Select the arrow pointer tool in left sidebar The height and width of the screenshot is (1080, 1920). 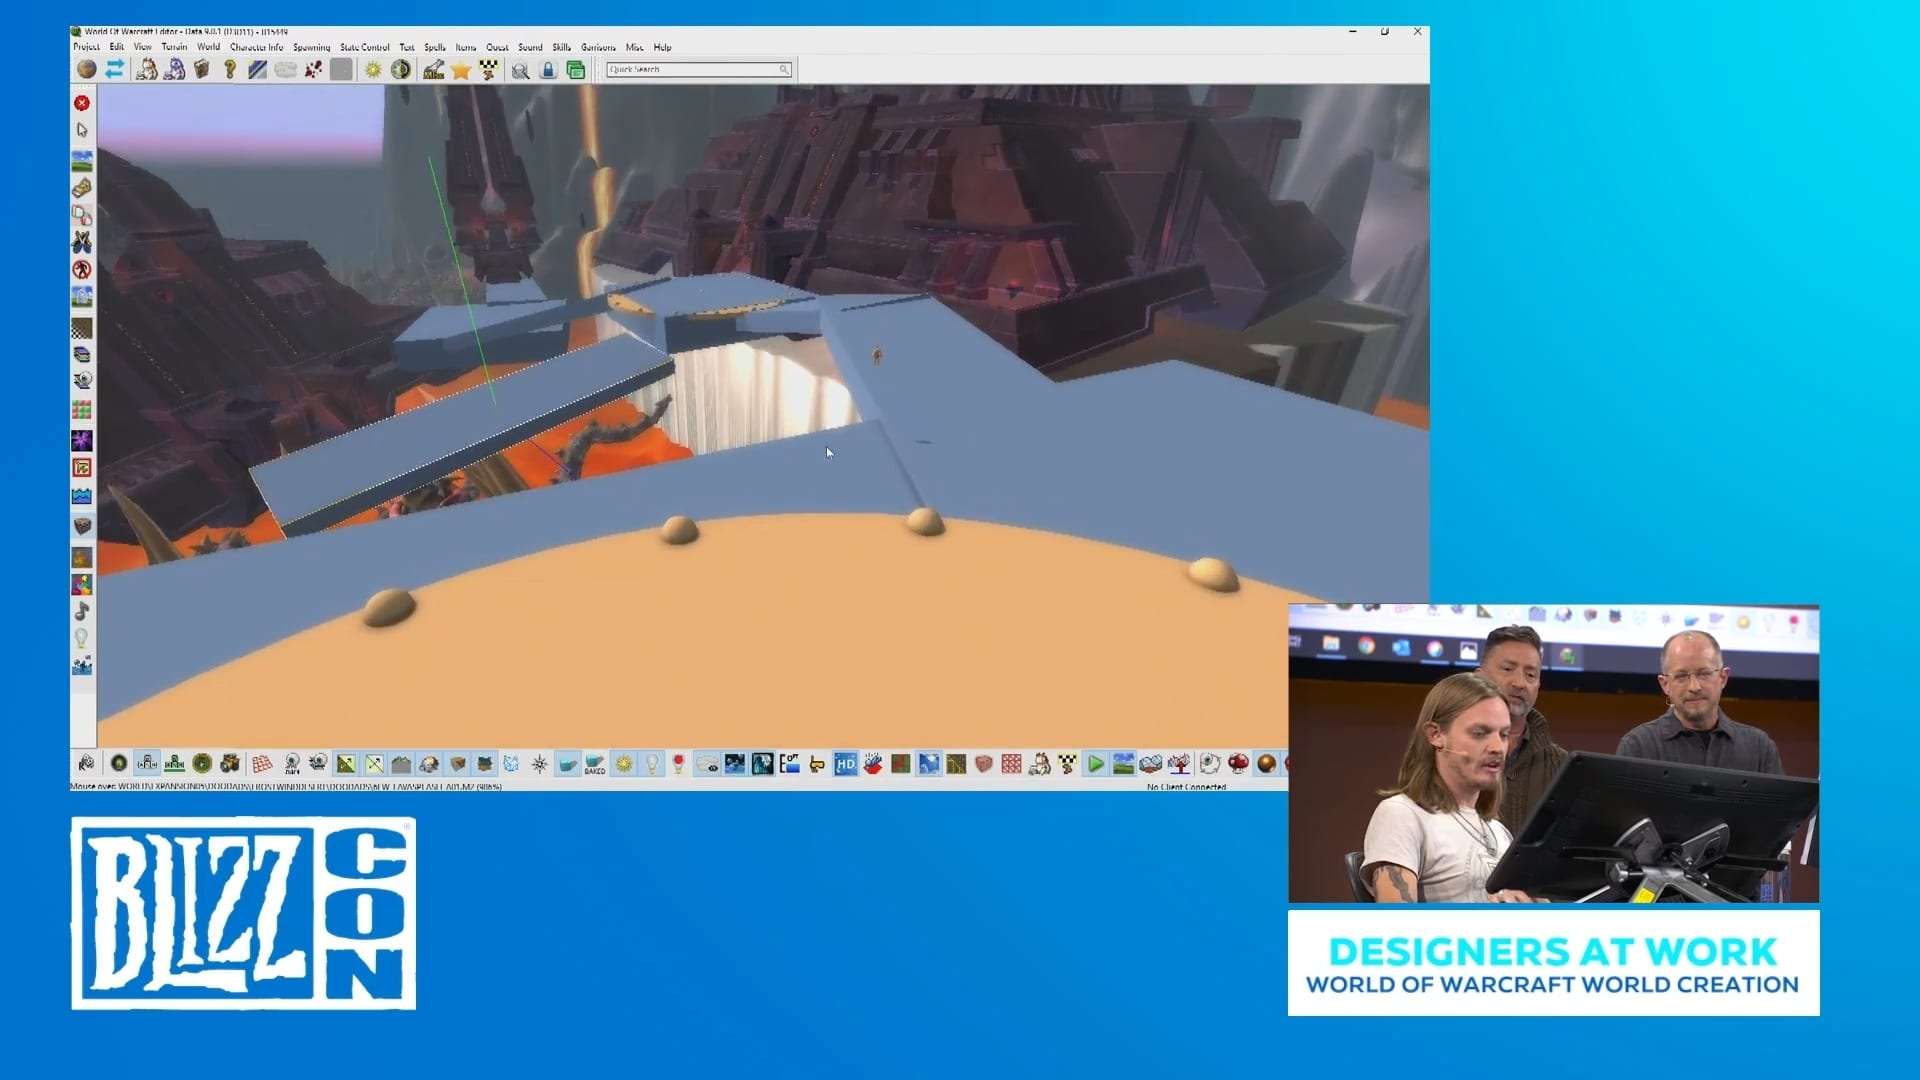pyautogui.click(x=82, y=130)
